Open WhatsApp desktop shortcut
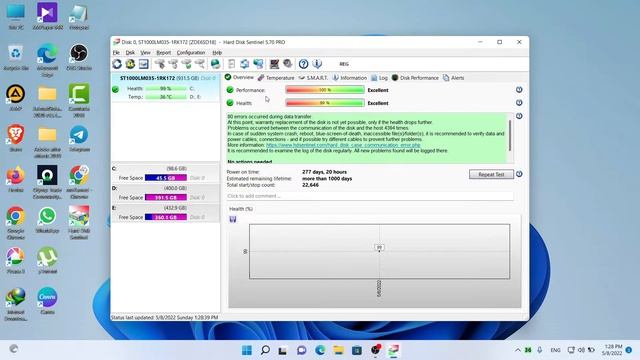 47,220
